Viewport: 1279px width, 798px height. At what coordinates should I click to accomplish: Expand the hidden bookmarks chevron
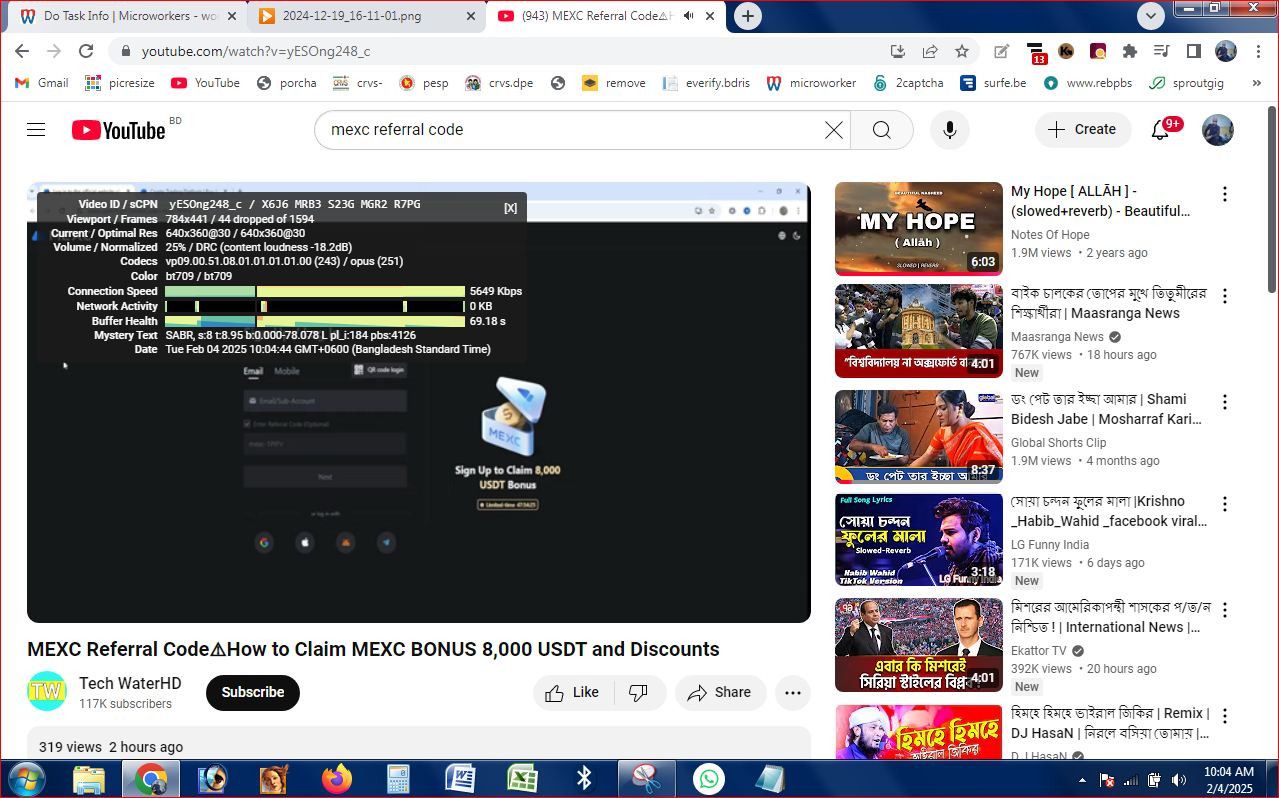(x=1256, y=83)
